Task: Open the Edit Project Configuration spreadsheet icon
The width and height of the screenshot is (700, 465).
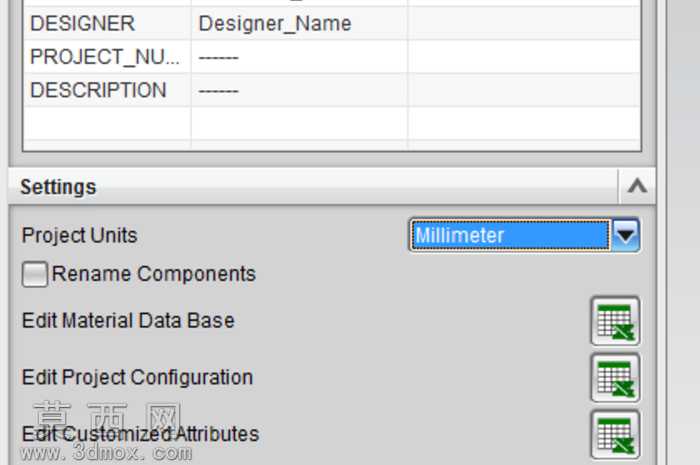Action: [x=615, y=378]
